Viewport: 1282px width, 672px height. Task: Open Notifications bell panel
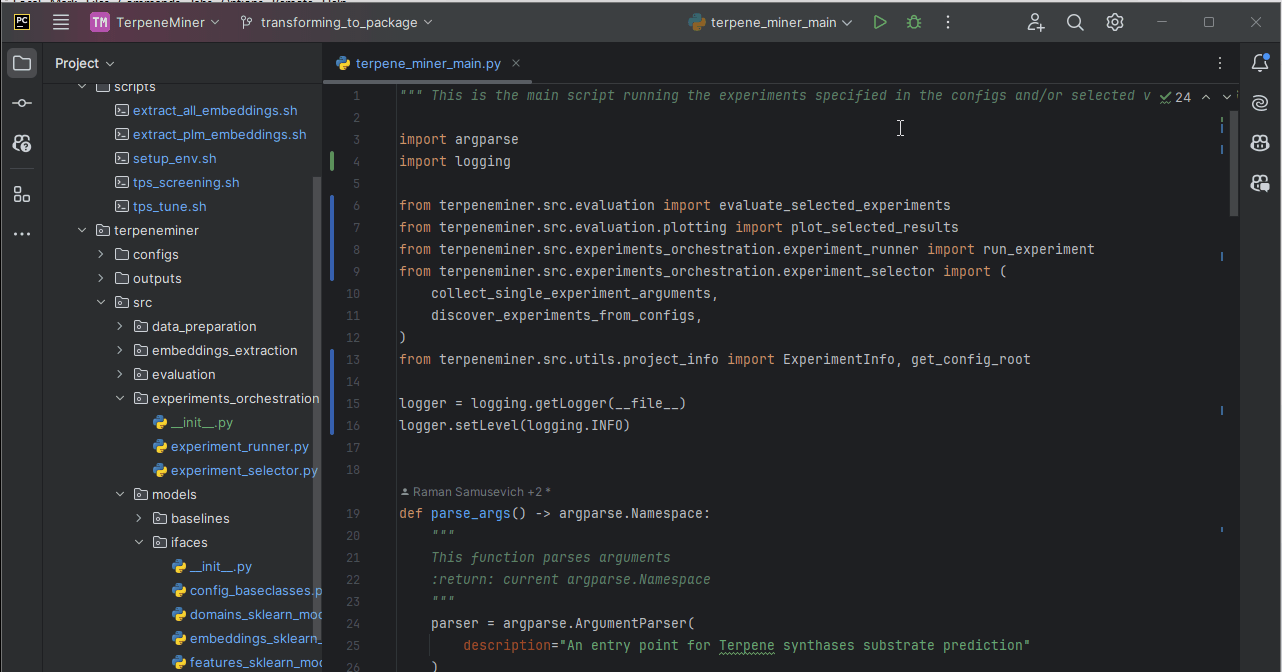(x=1260, y=63)
